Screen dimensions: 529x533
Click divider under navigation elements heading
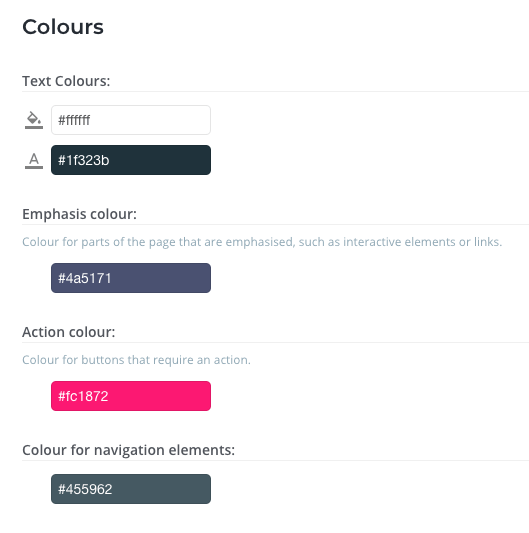point(275,461)
